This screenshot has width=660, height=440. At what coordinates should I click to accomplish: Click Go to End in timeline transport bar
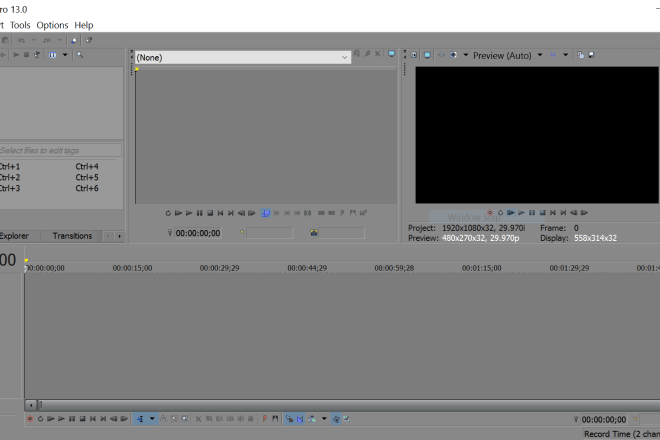[x=103, y=419]
